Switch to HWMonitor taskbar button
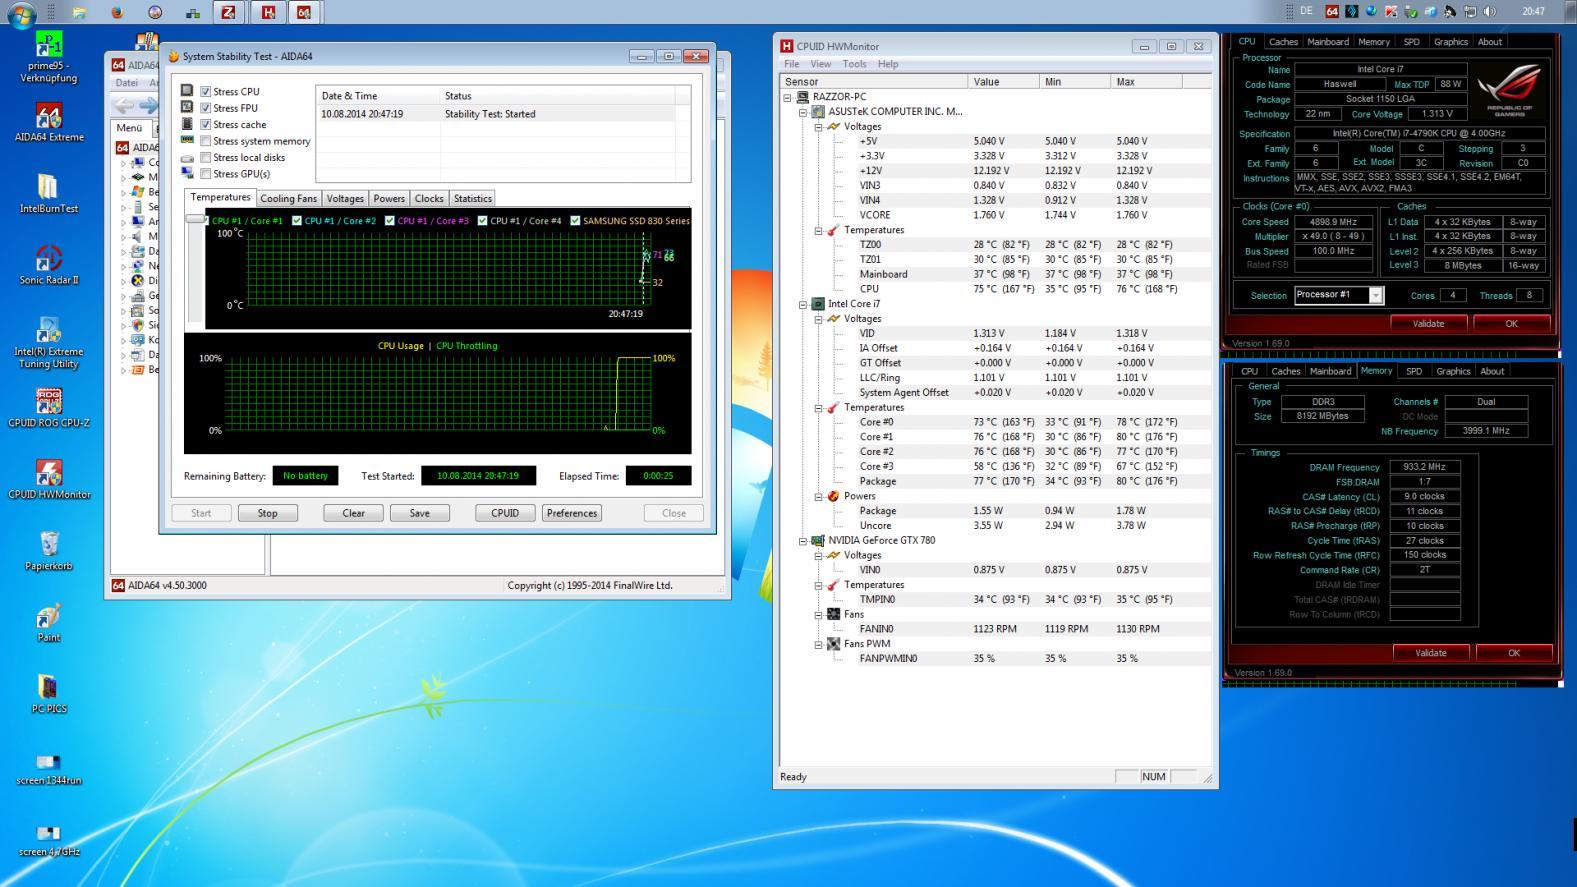Image resolution: width=1577 pixels, height=887 pixels. pos(267,12)
